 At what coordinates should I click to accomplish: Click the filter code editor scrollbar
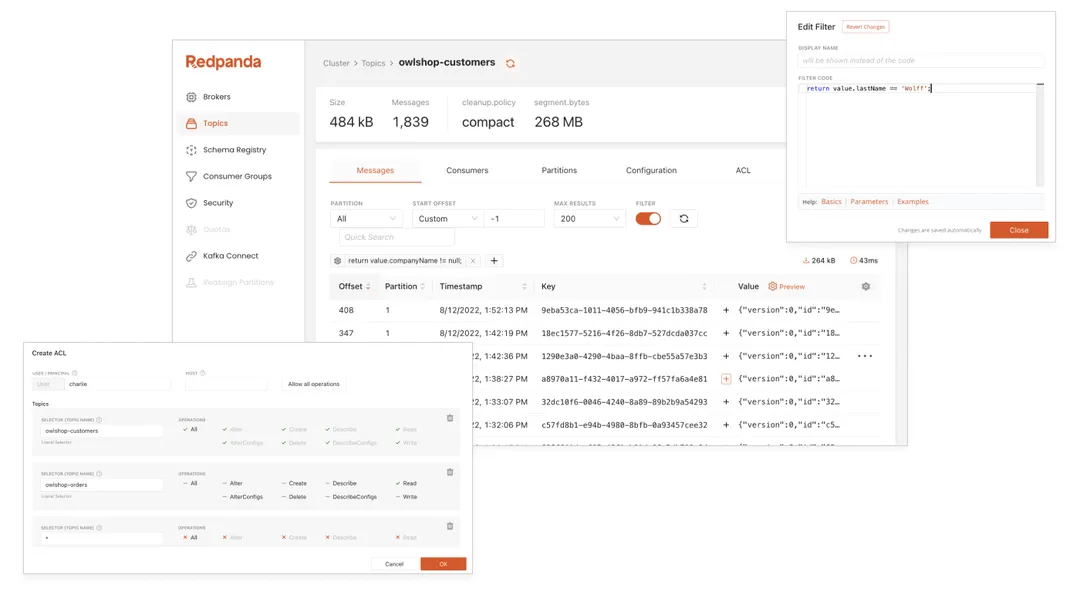(x=1040, y=135)
